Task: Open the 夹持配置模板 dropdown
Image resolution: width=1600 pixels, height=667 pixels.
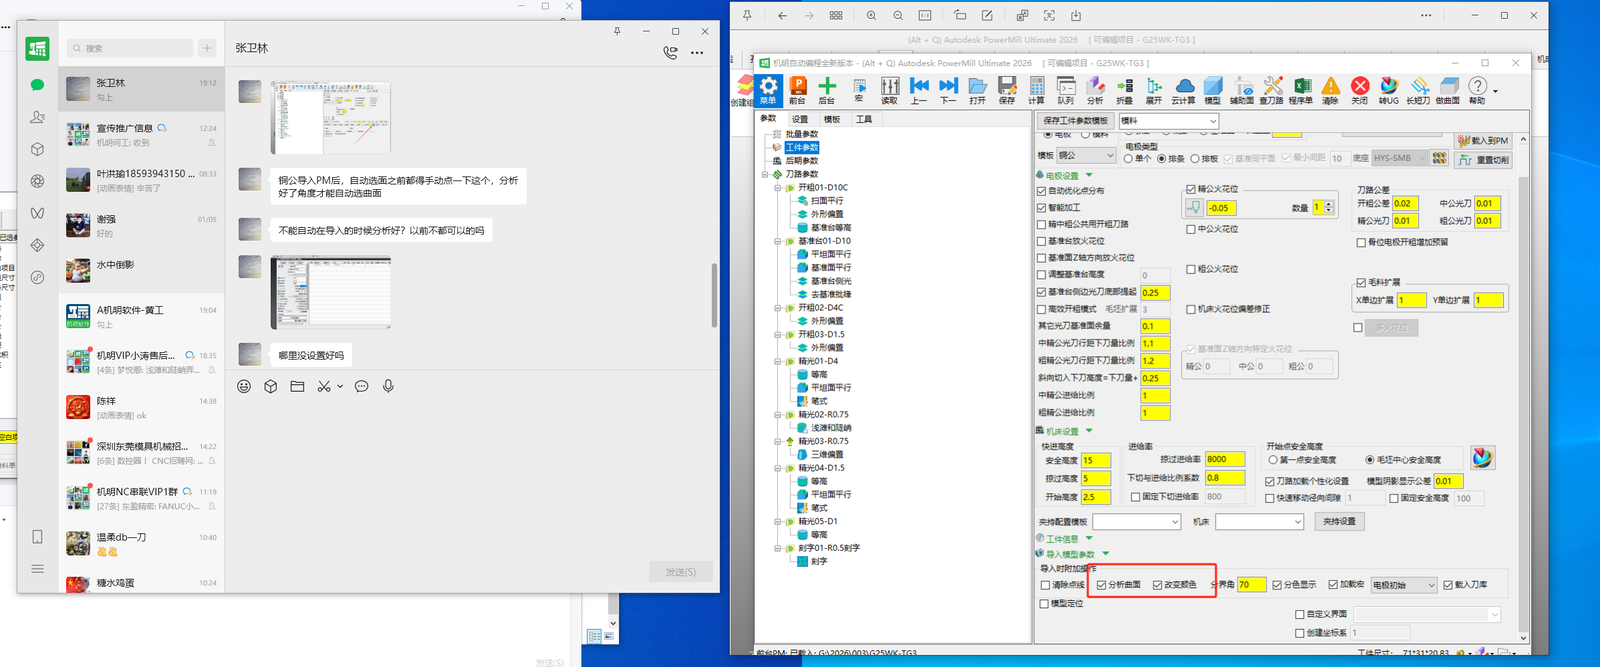Action: pos(1136,522)
